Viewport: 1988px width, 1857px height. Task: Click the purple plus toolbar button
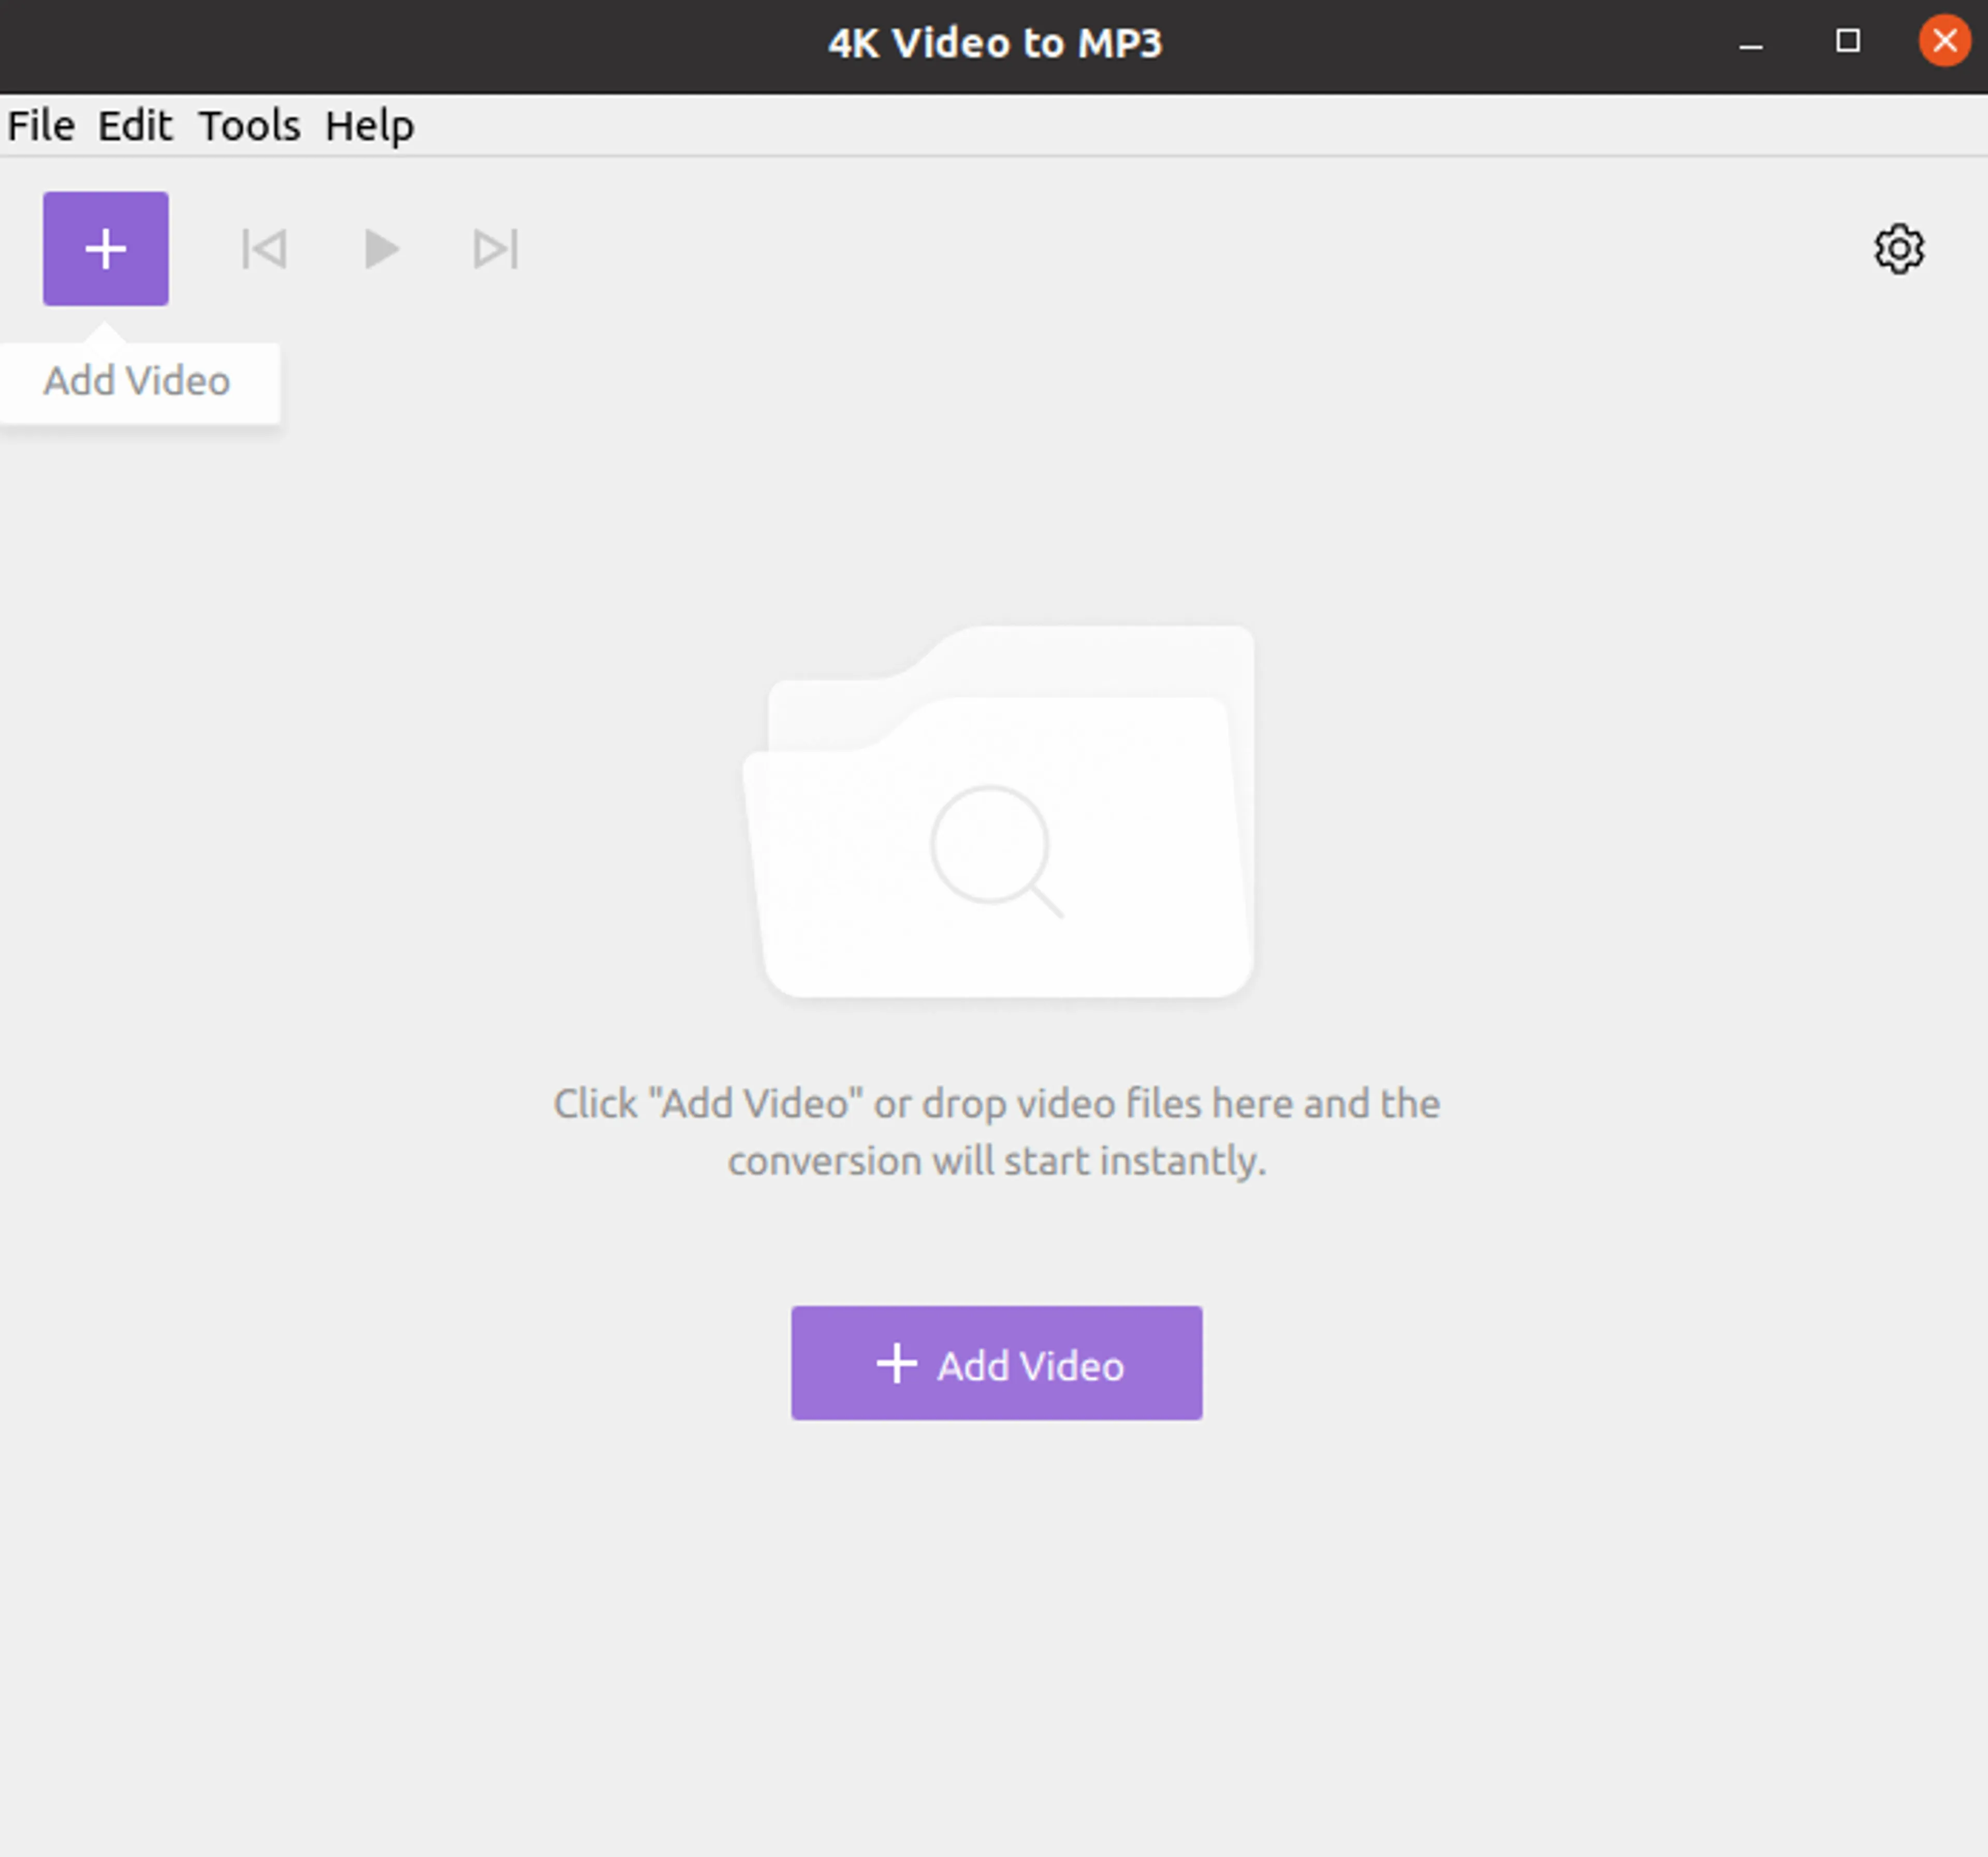[105, 248]
